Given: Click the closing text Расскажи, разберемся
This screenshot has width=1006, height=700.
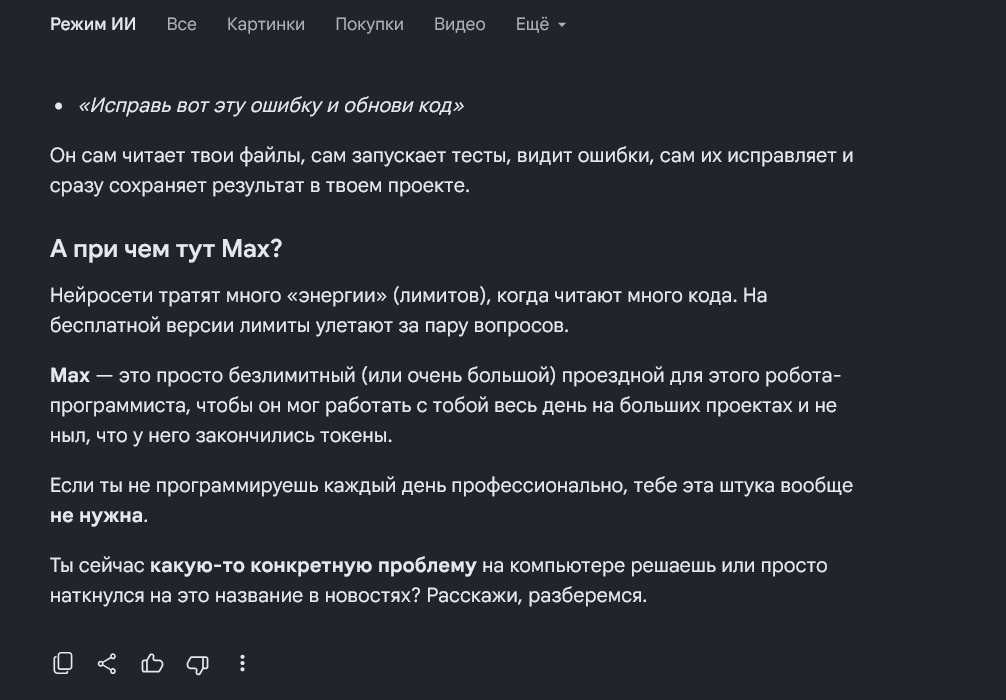Looking at the screenshot, I should [536, 595].
